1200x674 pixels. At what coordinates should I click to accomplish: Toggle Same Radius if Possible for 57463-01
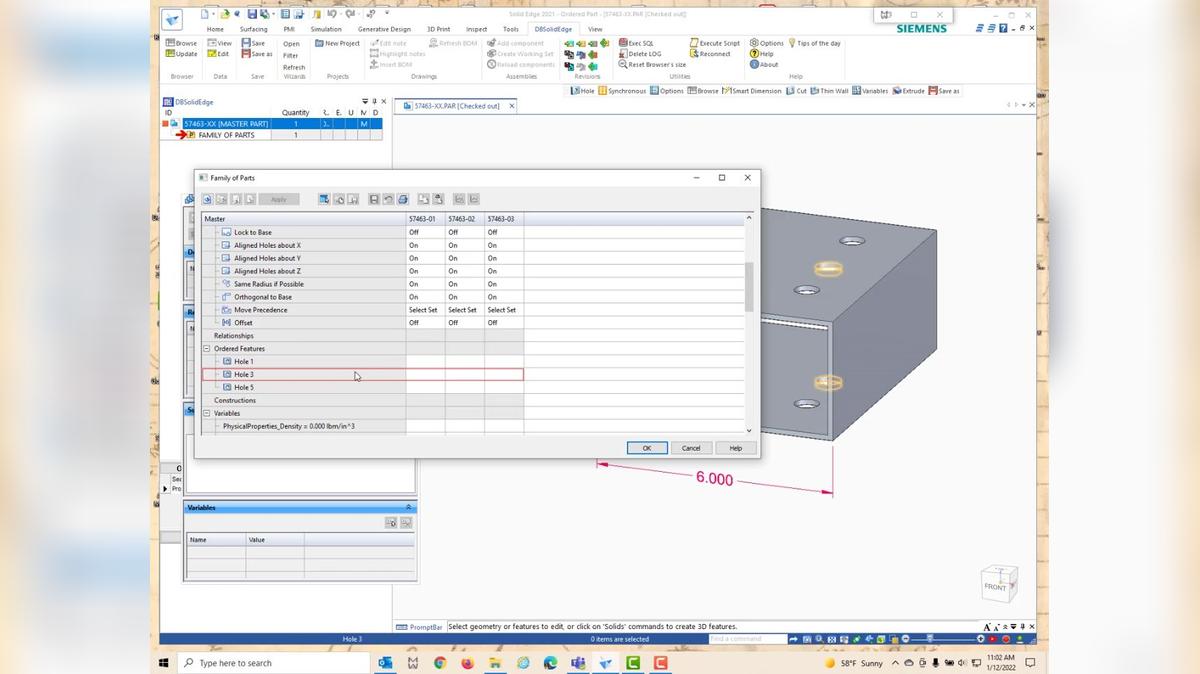coord(425,284)
